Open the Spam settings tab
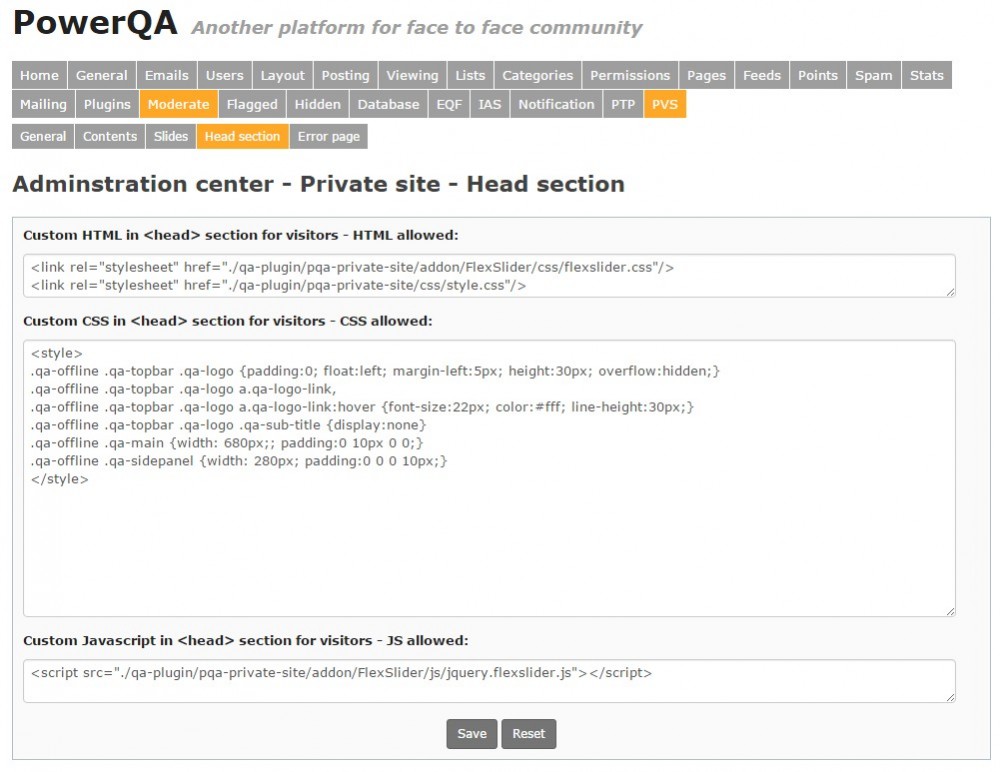This screenshot has width=1000, height=772. [x=873, y=75]
